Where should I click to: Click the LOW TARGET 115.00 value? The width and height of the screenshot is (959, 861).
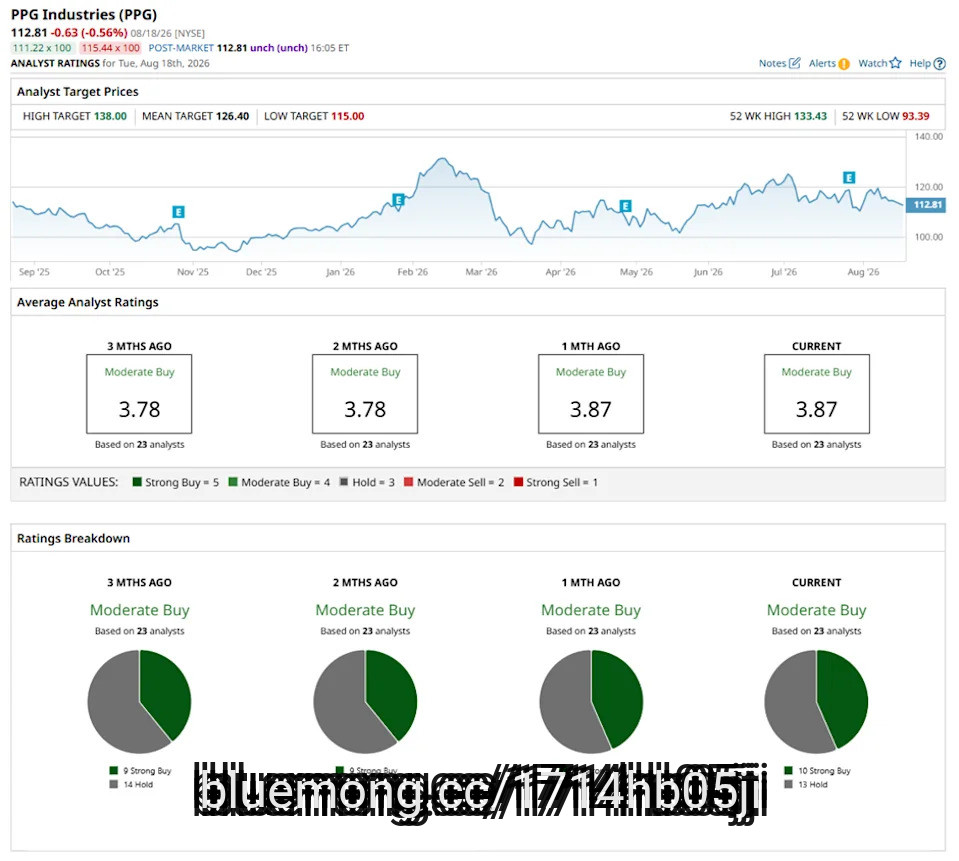tap(347, 116)
